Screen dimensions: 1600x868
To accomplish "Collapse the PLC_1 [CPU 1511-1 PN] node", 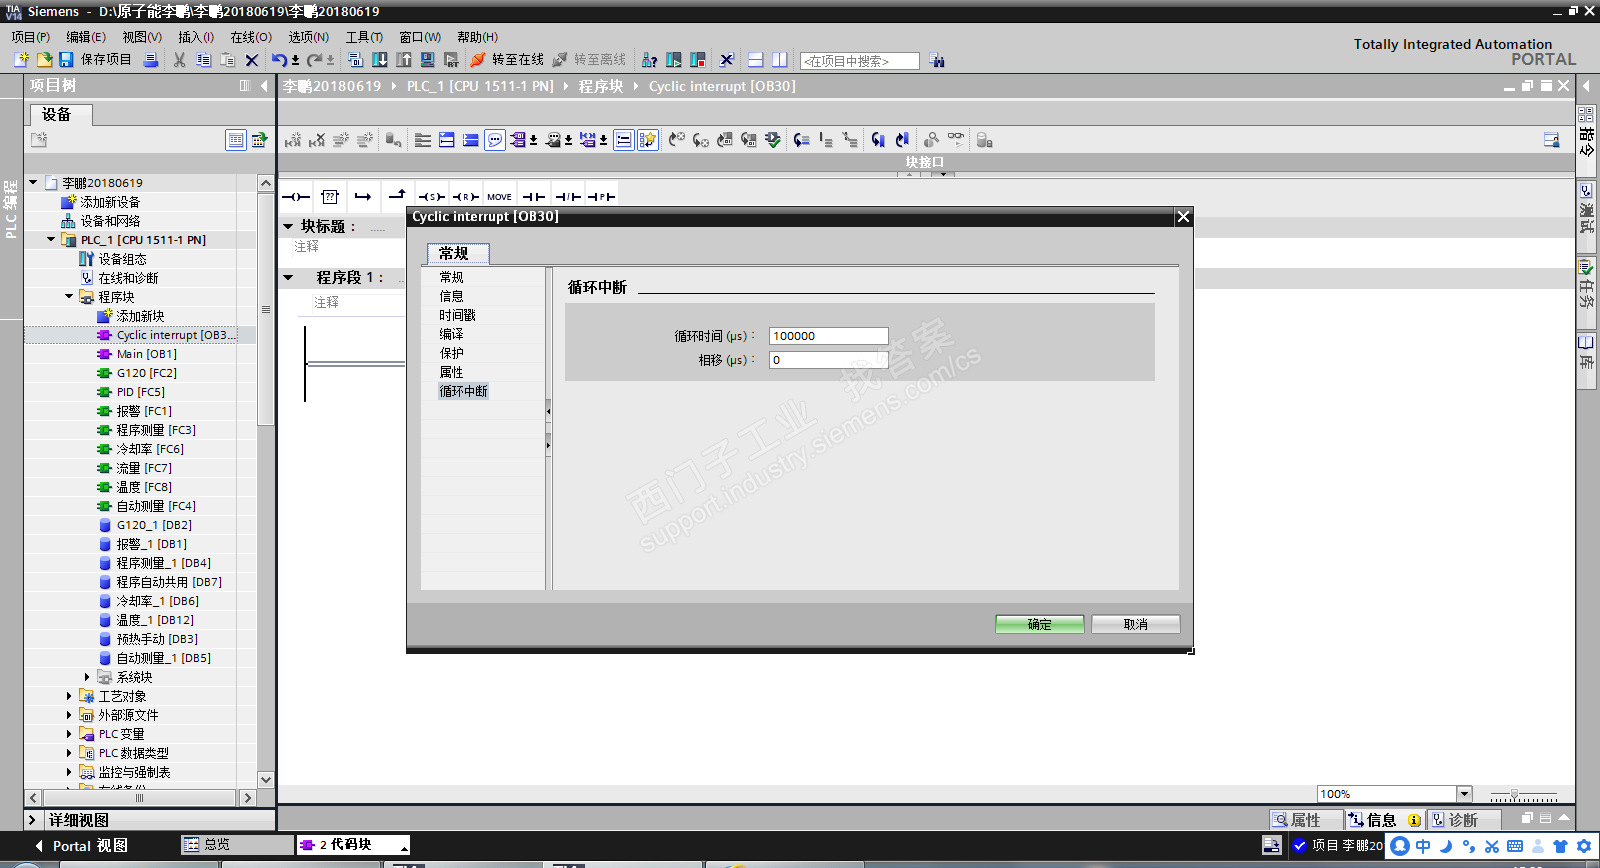I will click(x=51, y=240).
